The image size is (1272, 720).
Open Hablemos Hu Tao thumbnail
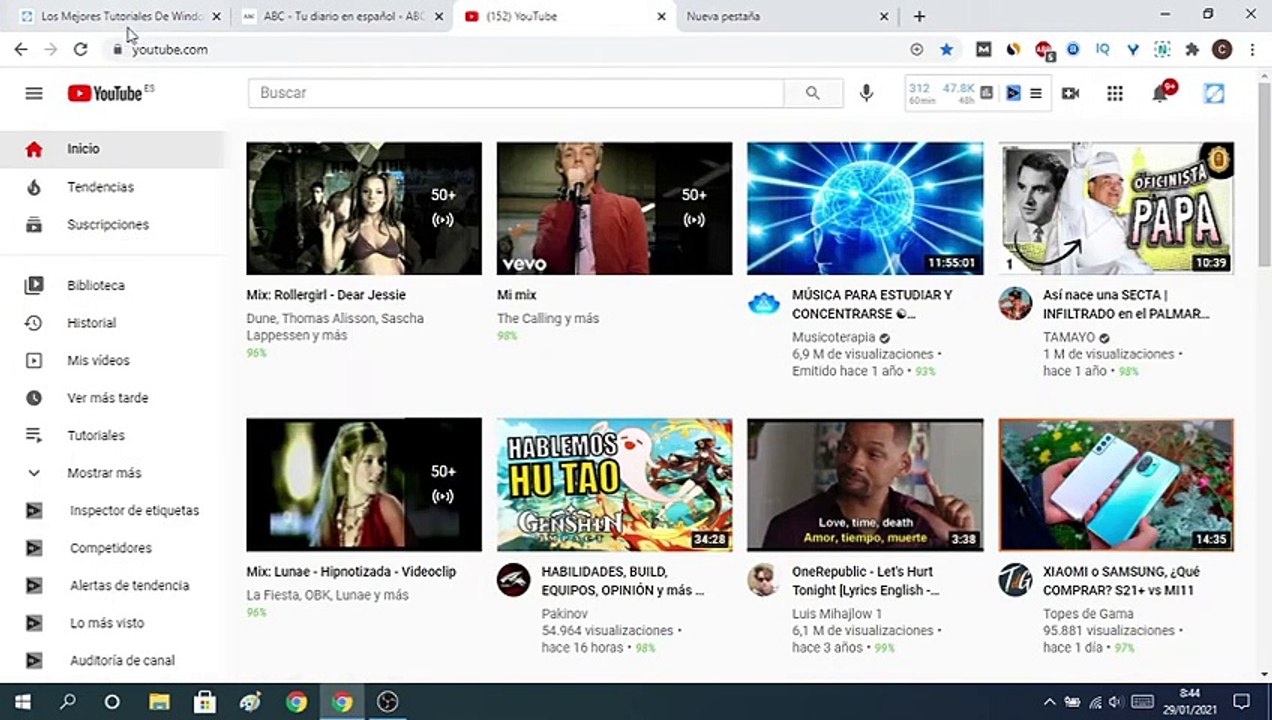pos(614,485)
